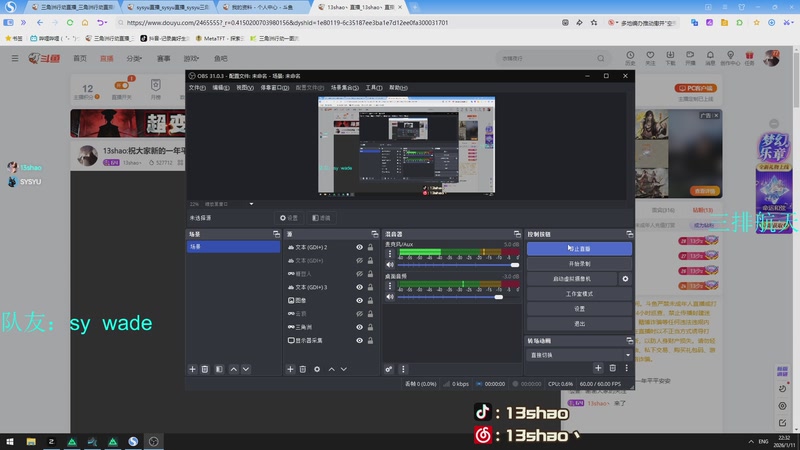Hide the 文本 (GDI+) 2 source
The width and height of the screenshot is (800, 450).
(x=360, y=247)
